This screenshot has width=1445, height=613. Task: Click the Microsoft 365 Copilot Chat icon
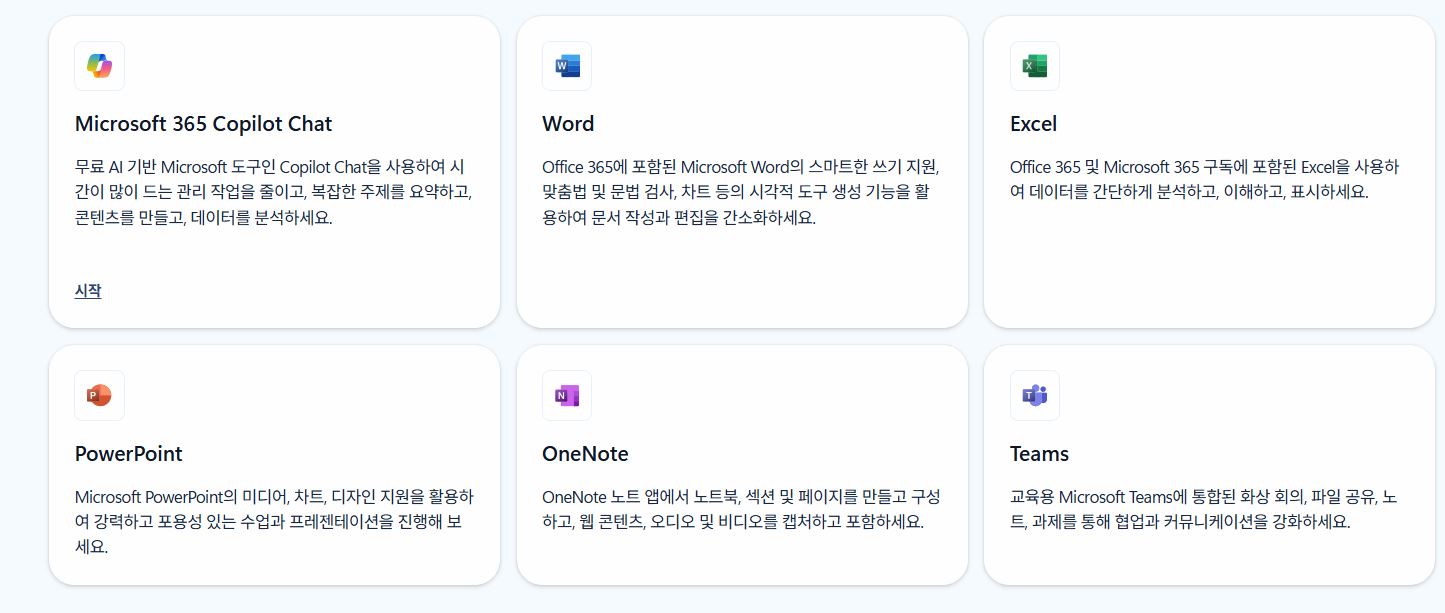pos(99,65)
